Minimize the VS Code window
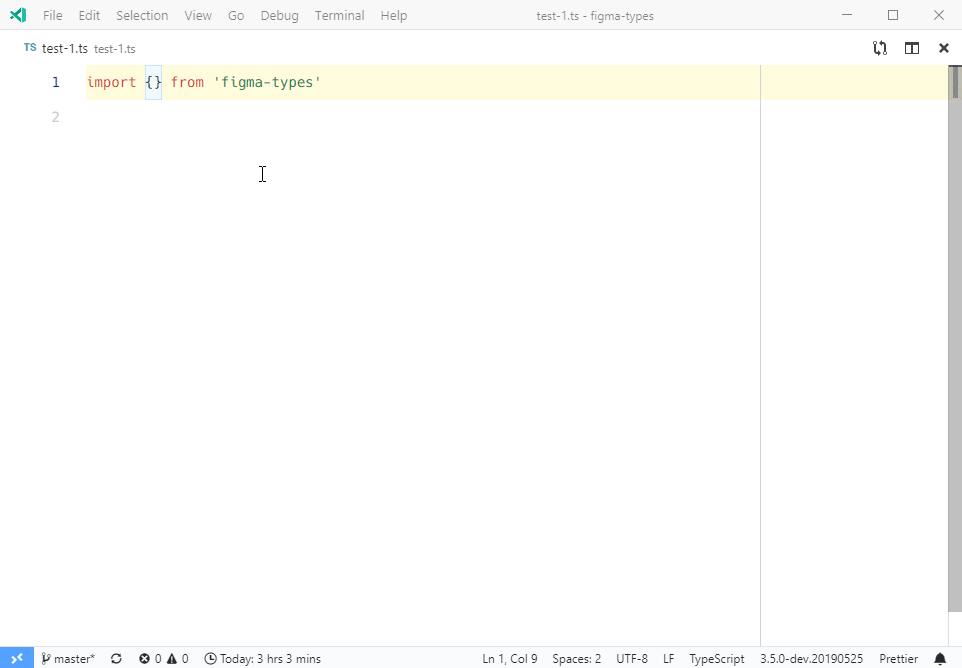The height and width of the screenshot is (668, 962). point(847,15)
